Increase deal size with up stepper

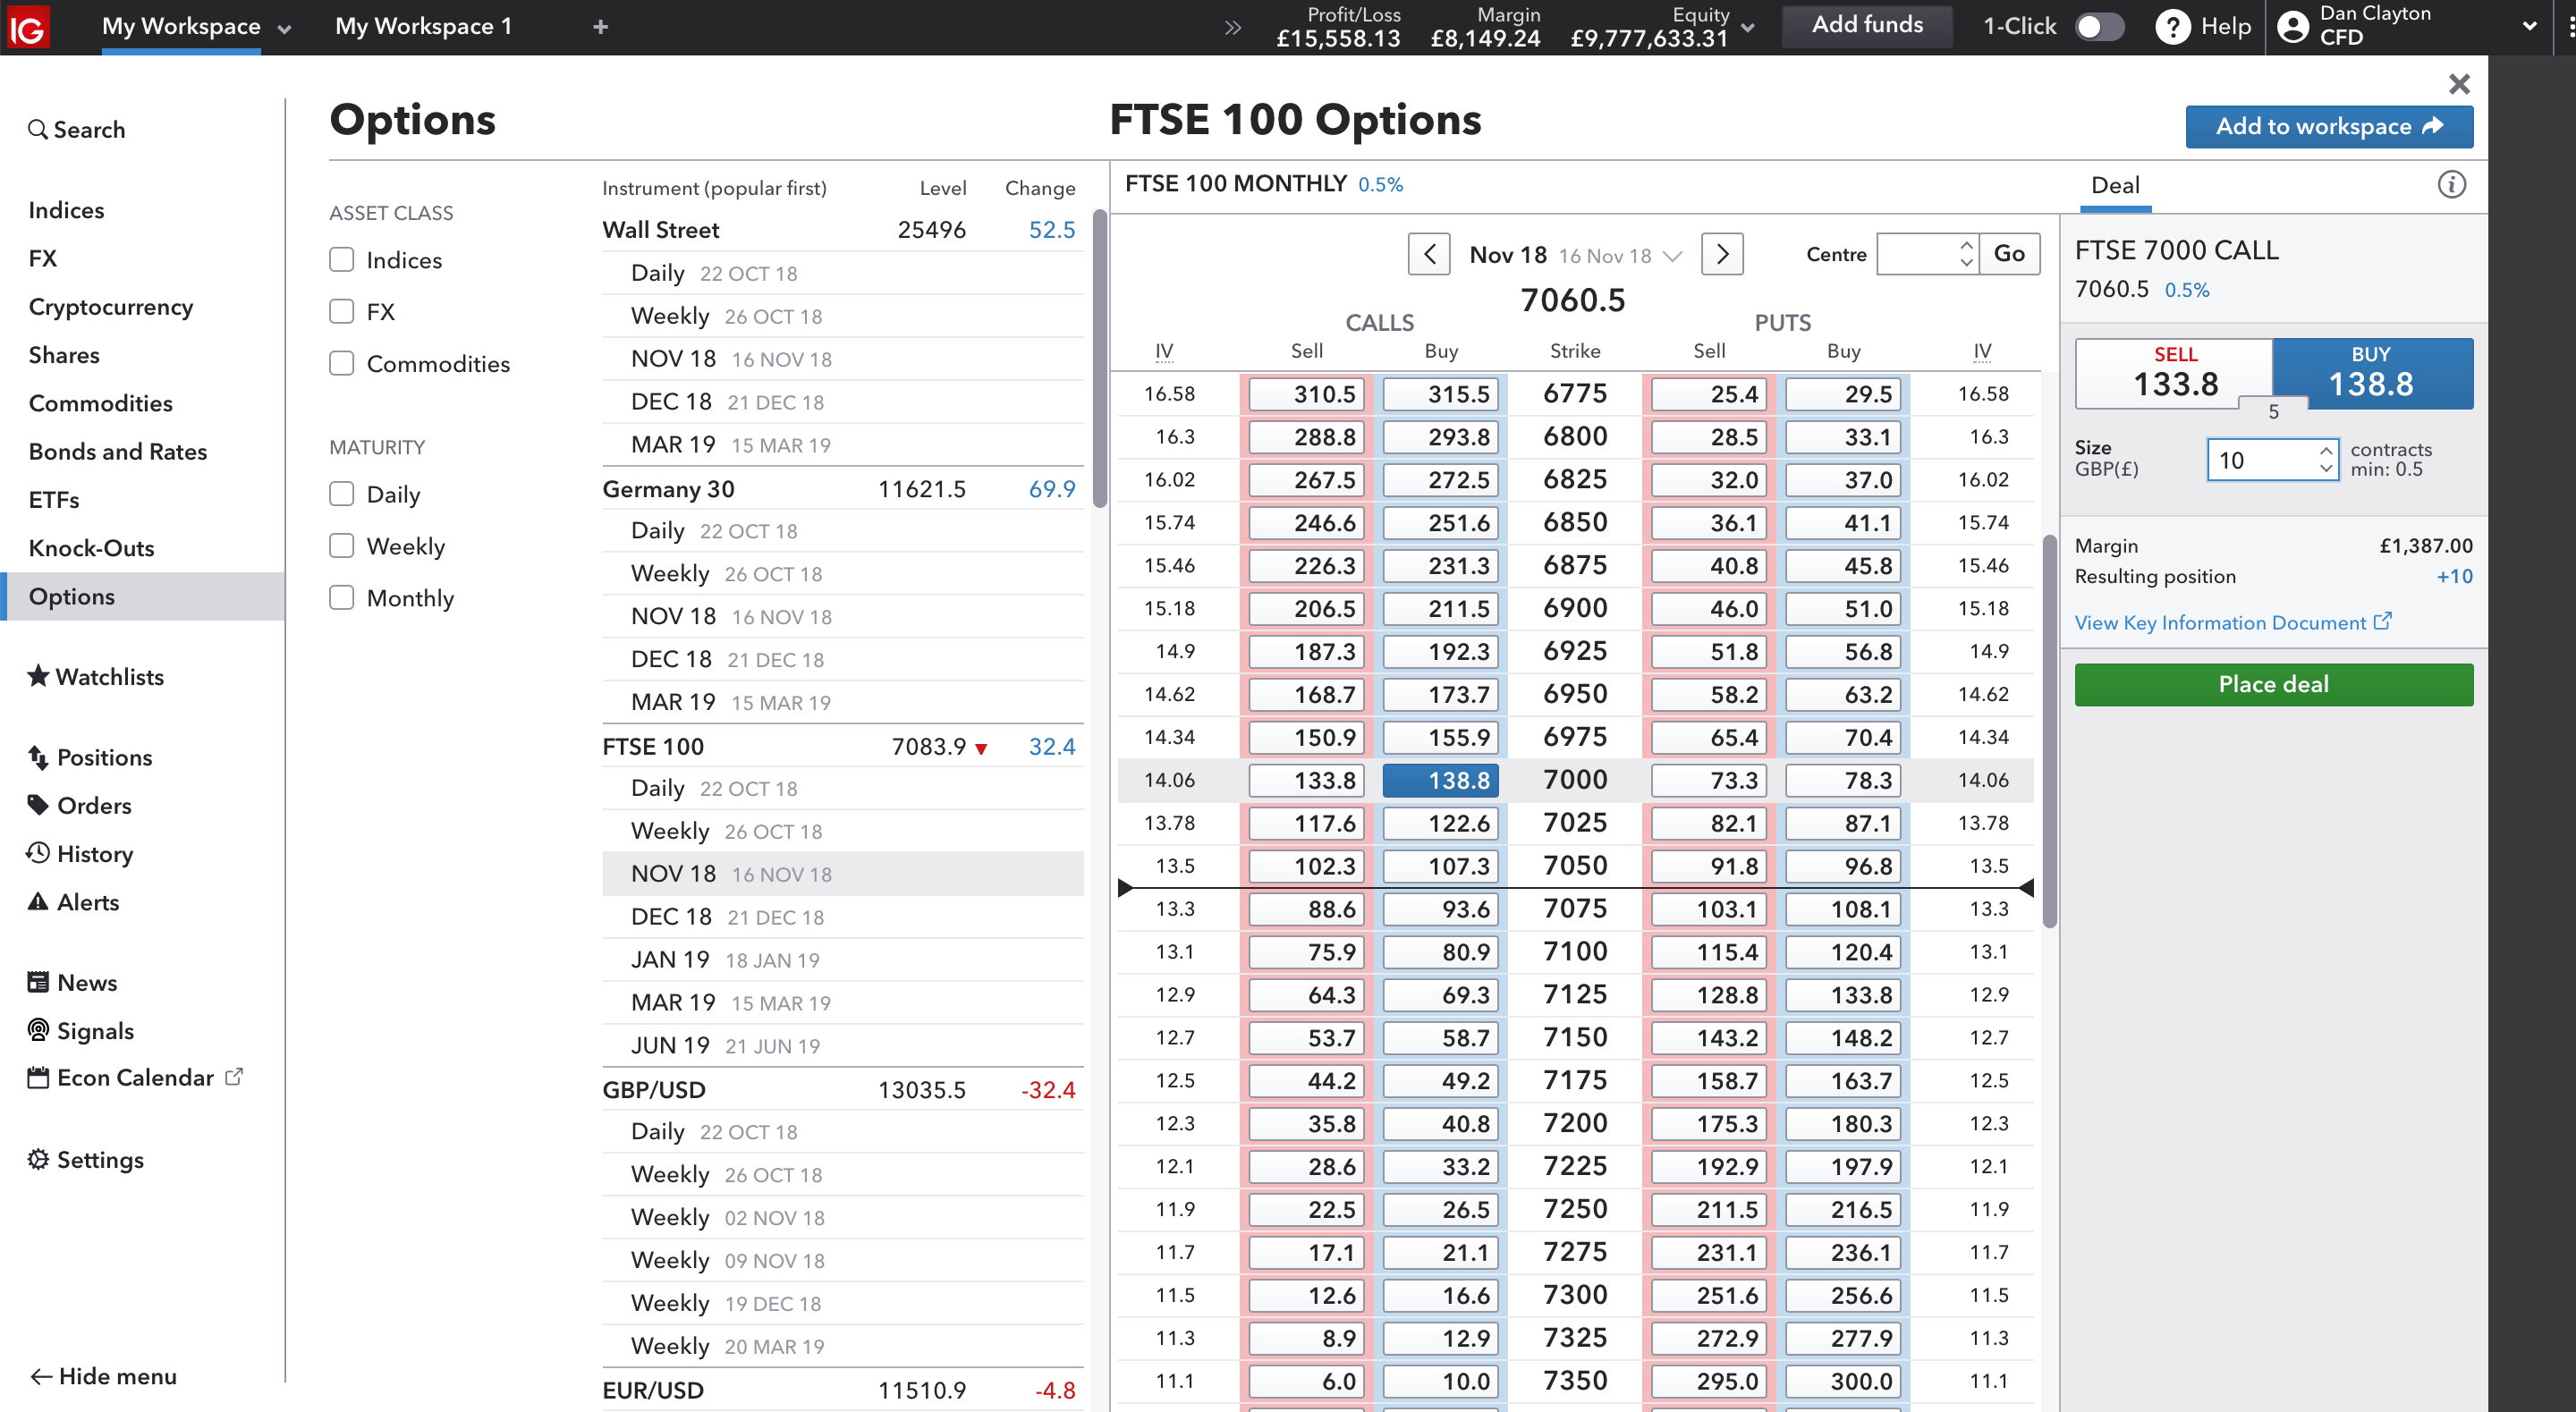[2326, 450]
